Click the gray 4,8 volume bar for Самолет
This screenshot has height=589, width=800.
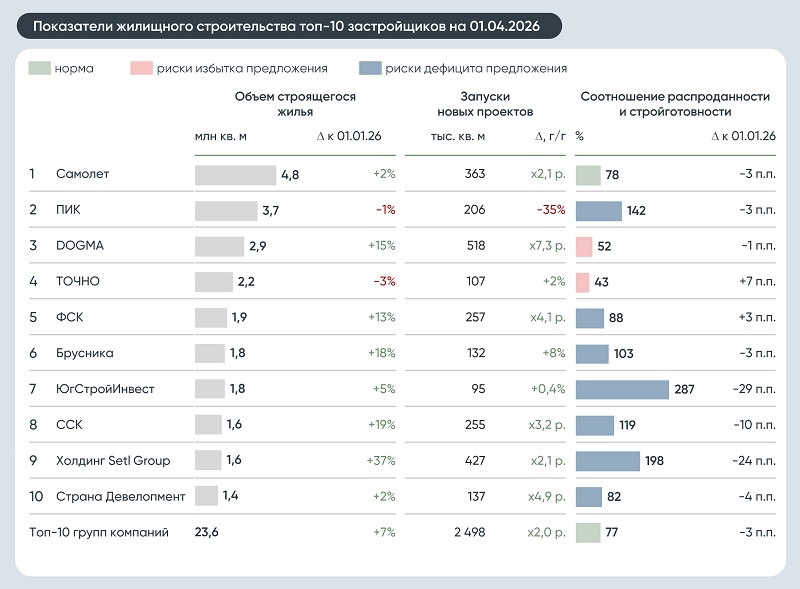pos(235,175)
